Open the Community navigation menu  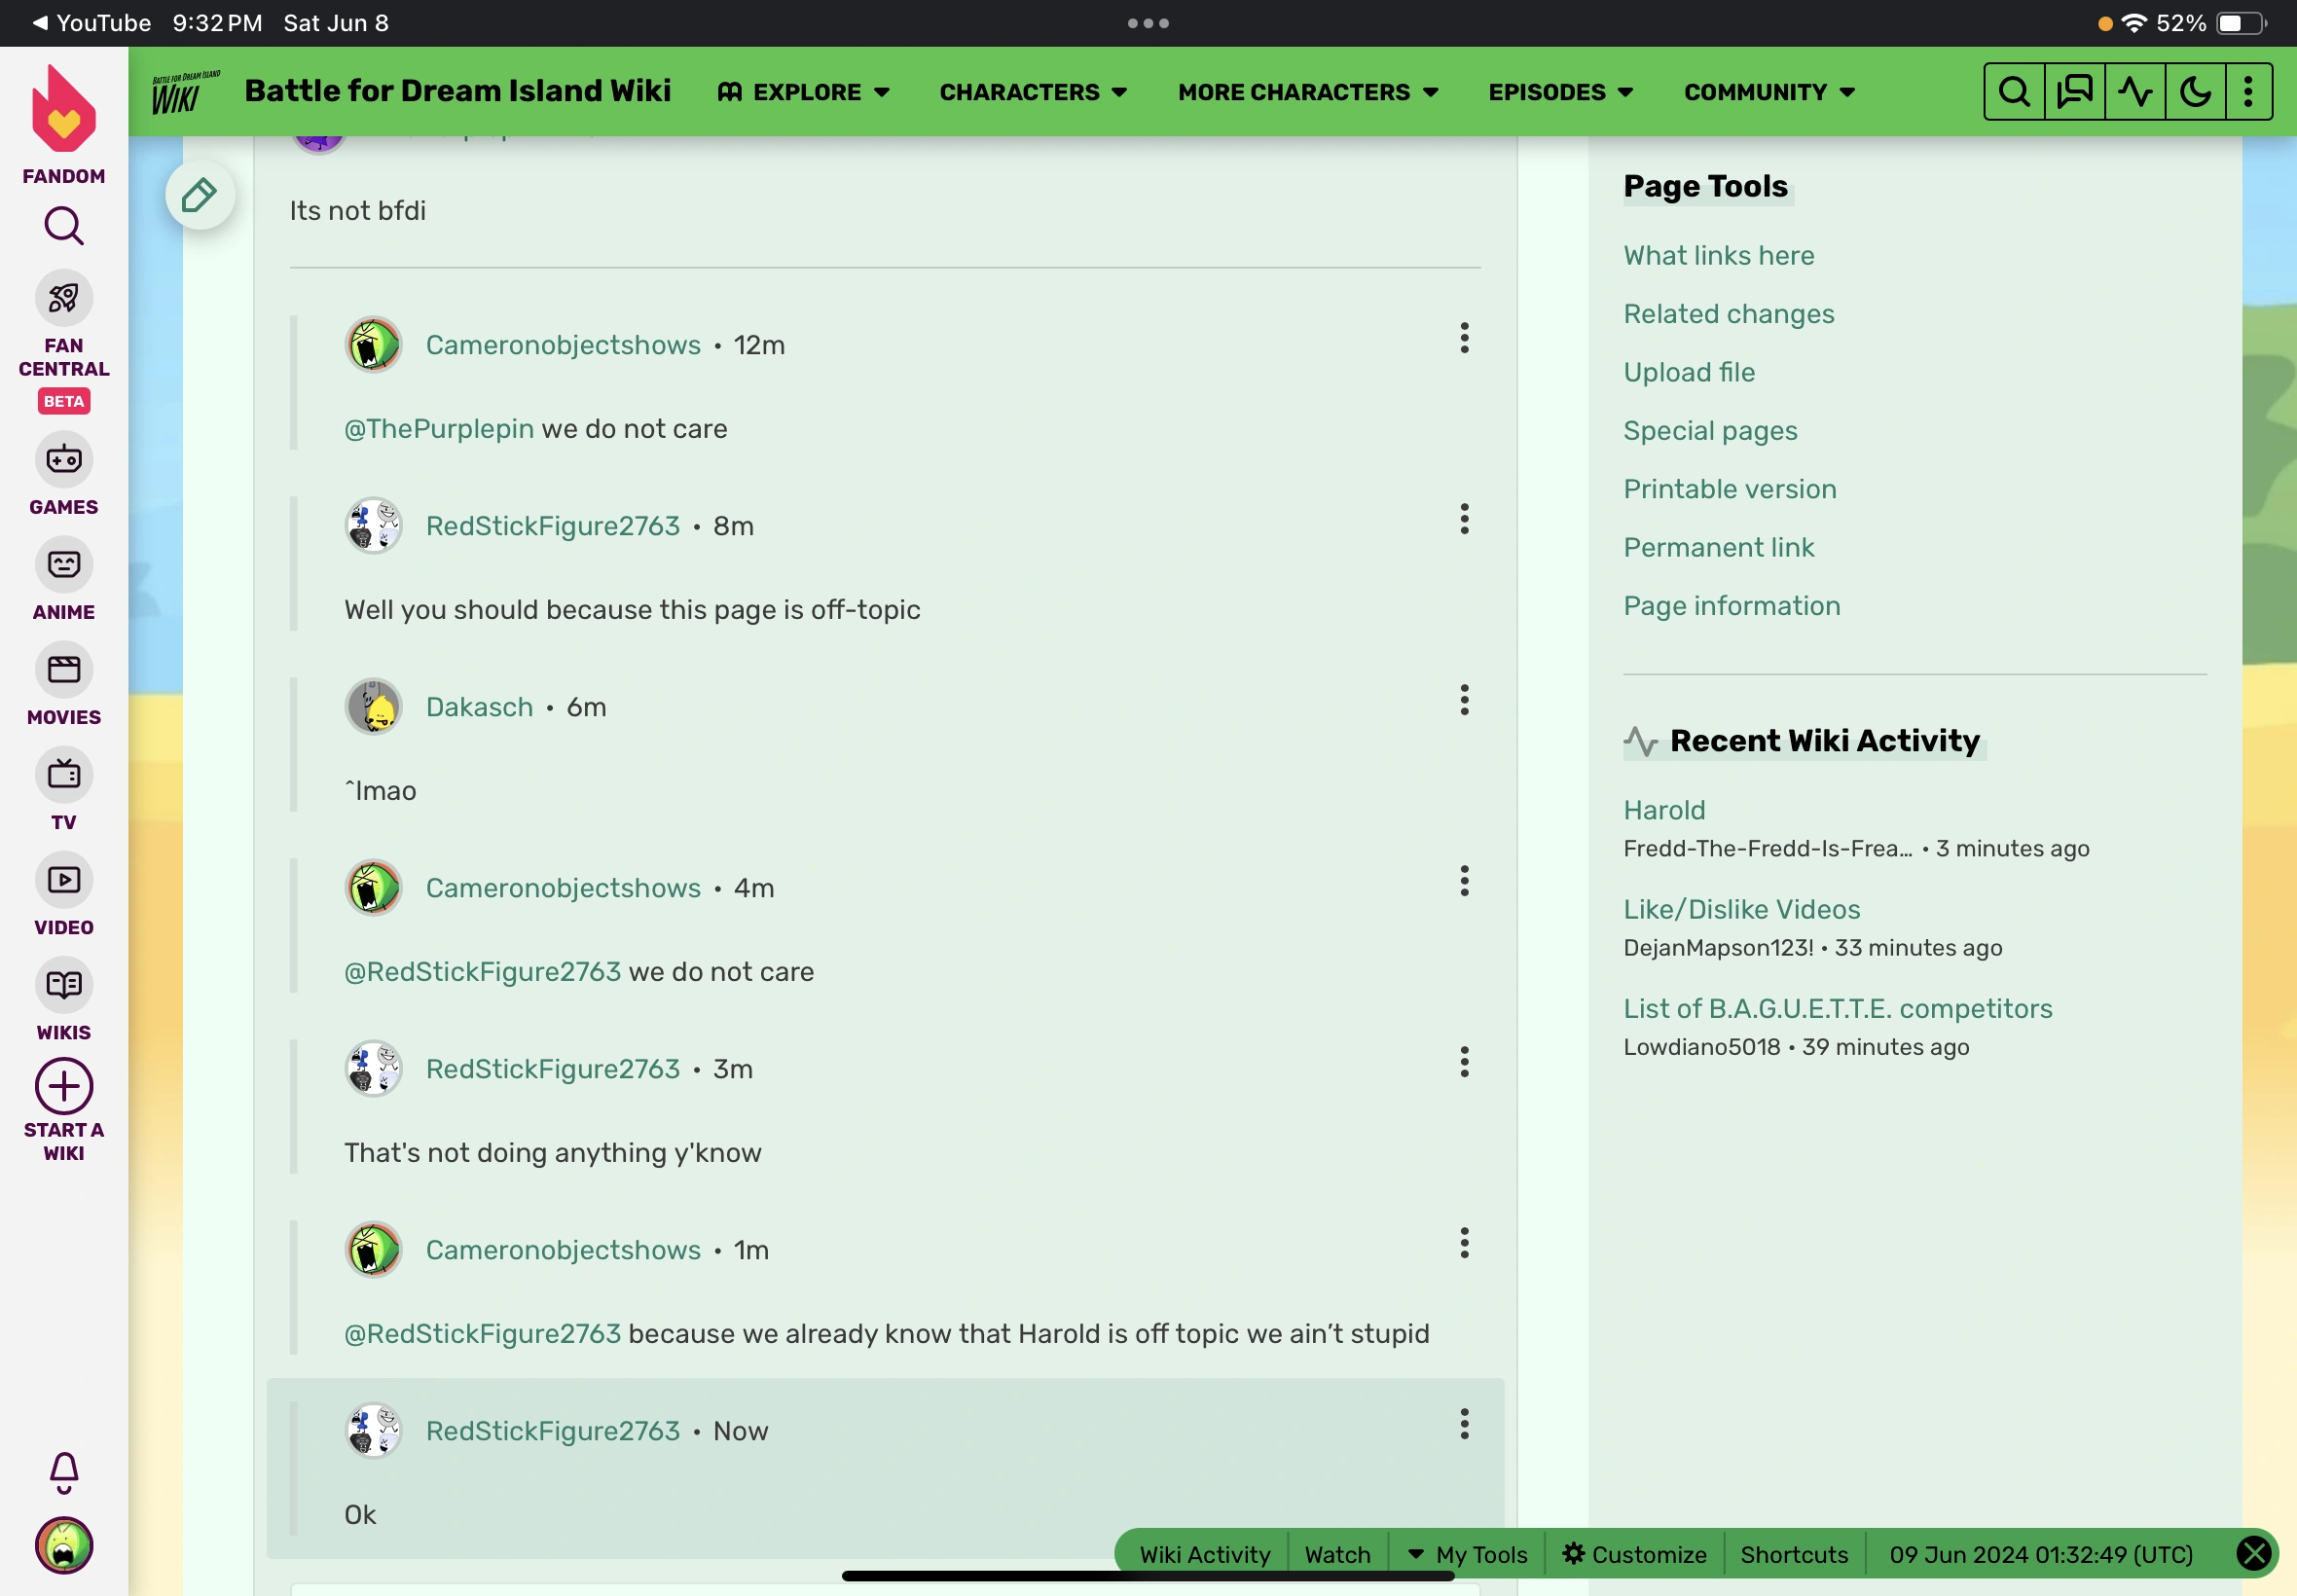[x=1769, y=92]
